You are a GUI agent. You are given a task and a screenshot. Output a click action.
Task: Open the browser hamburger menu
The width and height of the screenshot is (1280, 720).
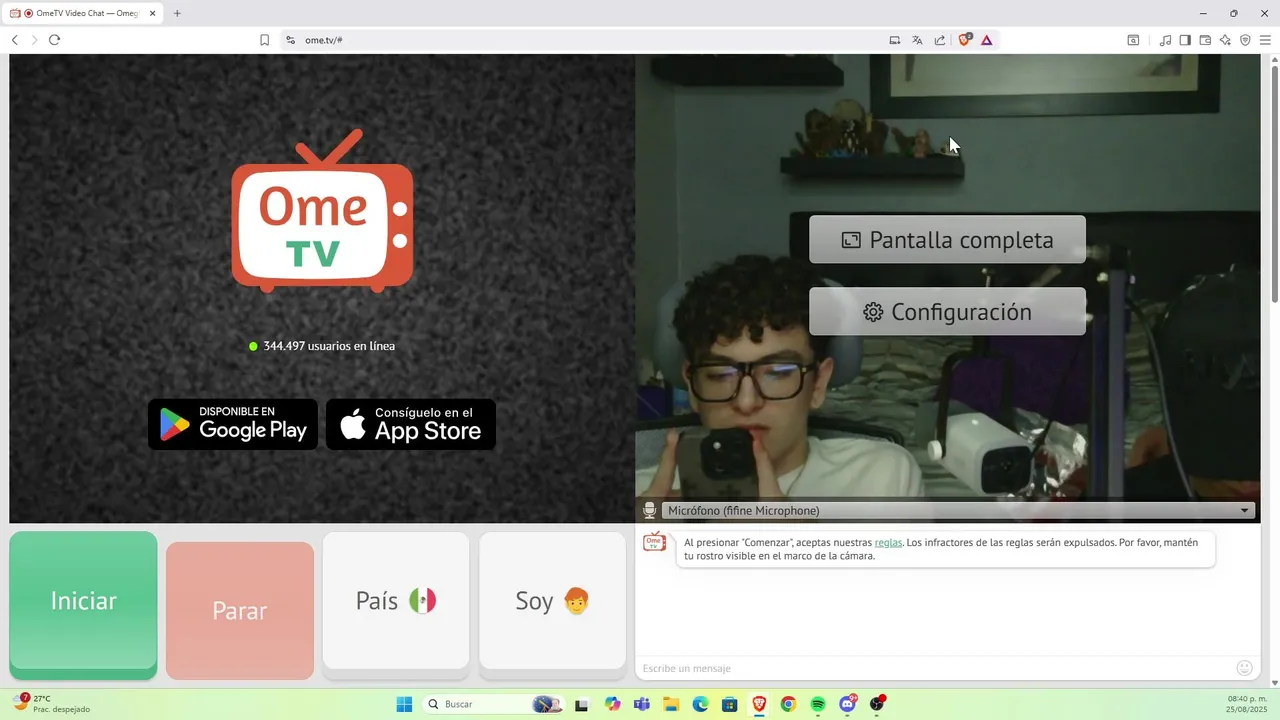pyautogui.click(x=1265, y=40)
